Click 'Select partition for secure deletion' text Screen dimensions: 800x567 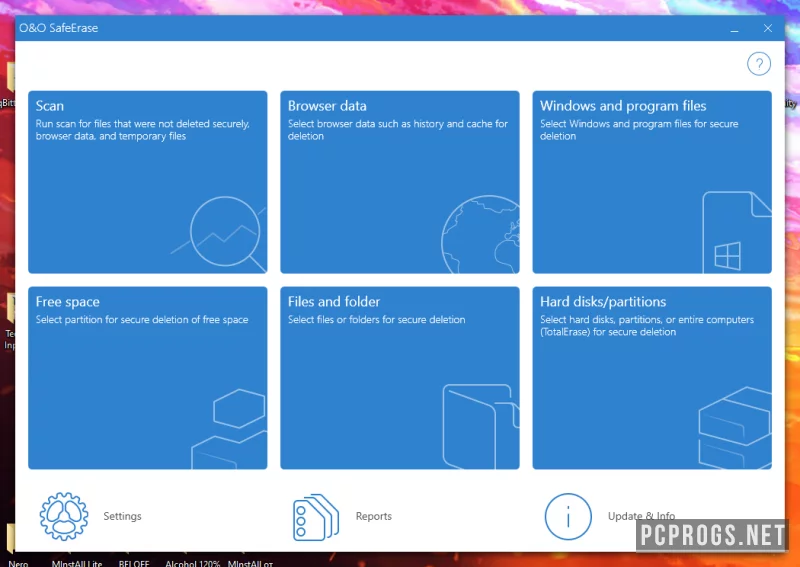(142, 319)
